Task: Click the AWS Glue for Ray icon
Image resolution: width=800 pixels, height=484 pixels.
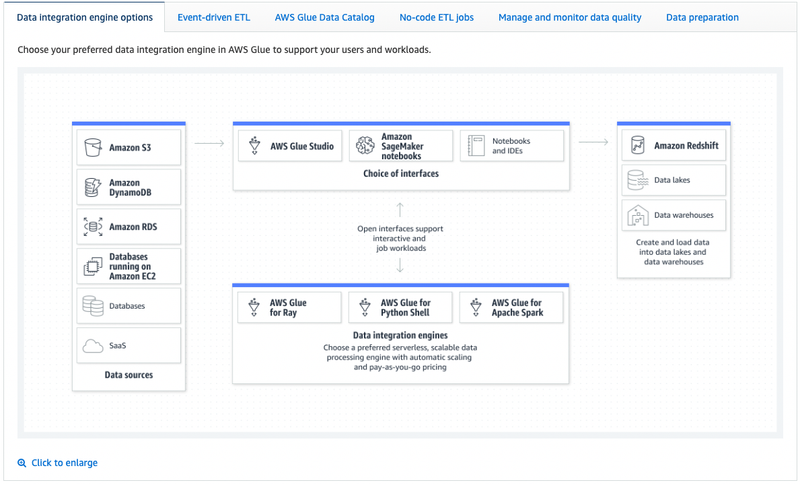Action: [254, 308]
